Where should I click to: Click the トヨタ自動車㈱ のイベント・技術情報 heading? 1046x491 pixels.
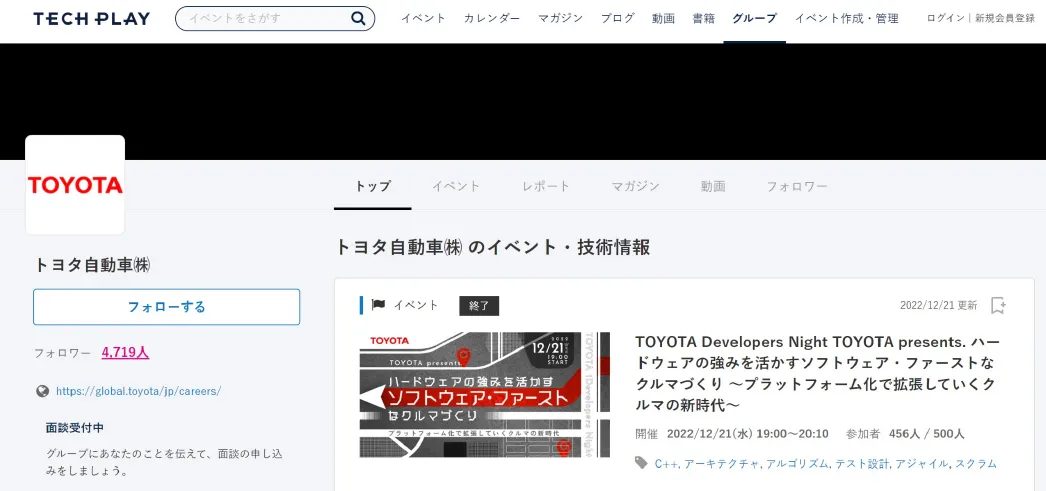[x=492, y=248]
